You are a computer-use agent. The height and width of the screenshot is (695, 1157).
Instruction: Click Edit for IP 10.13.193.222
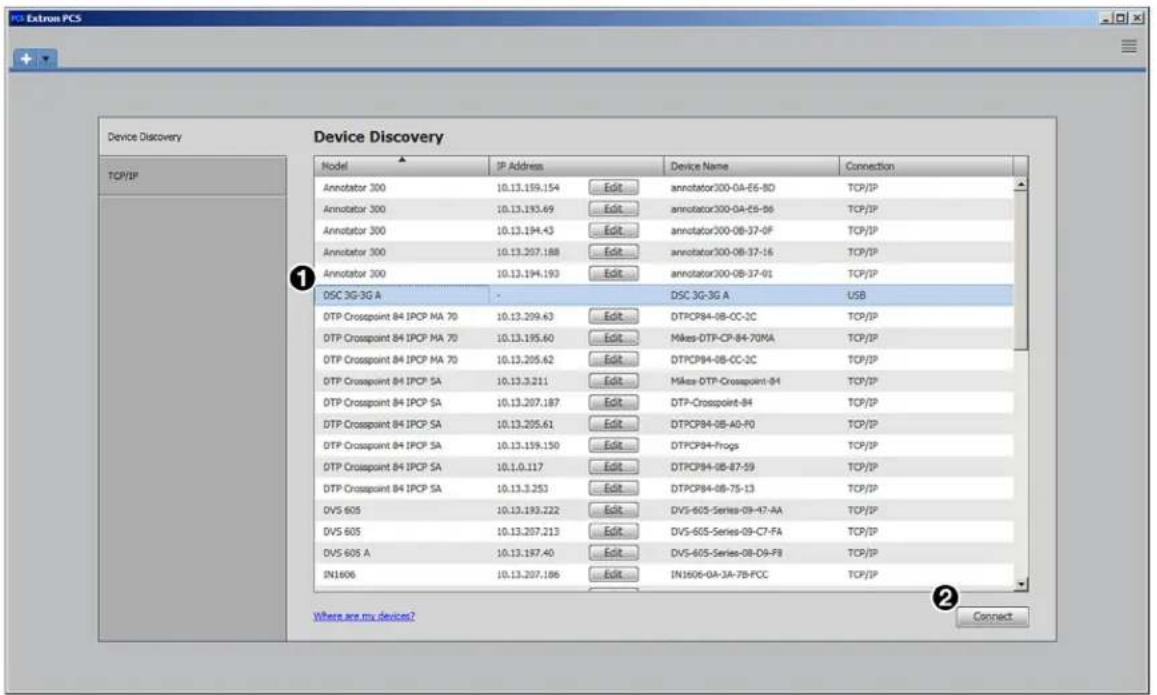click(x=613, y=509)
